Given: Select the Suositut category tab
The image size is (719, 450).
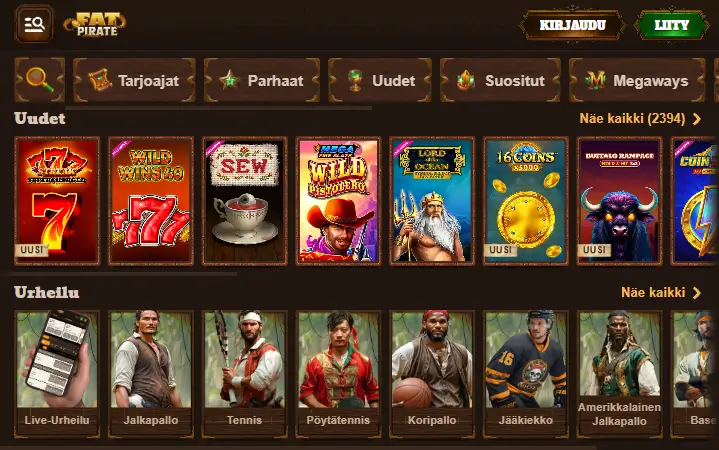Looking at the screenshot, I should tap(500, 80).
